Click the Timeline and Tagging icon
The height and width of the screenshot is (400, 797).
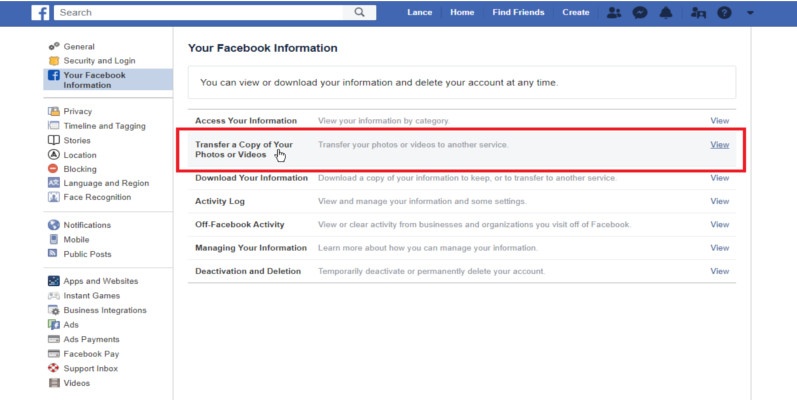[54, 126]
